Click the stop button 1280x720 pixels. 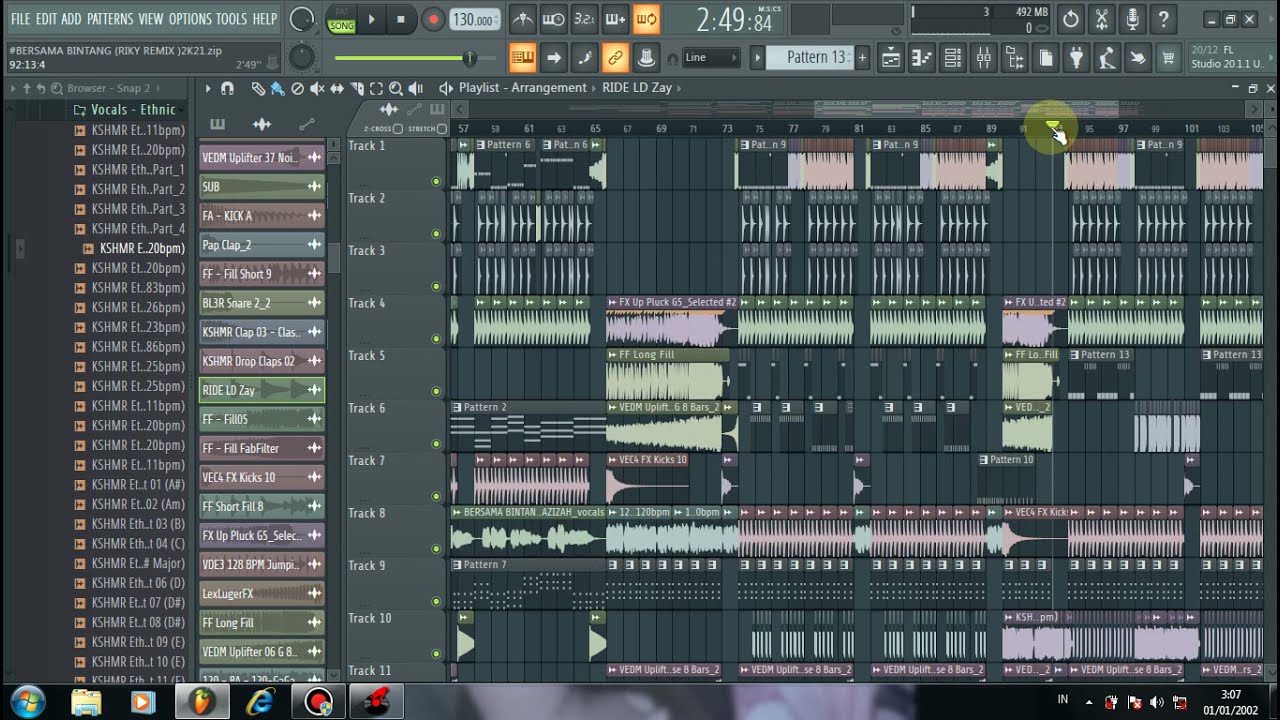pos(402,19)
